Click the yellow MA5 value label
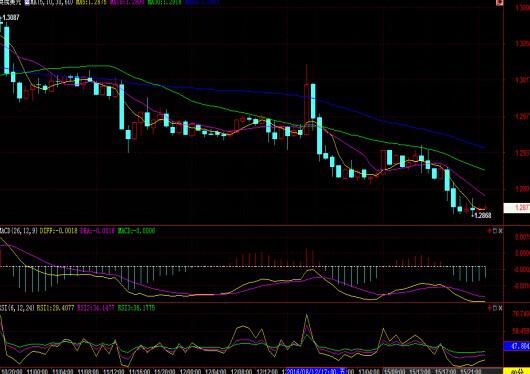530x374 pixels. point(91,2)
